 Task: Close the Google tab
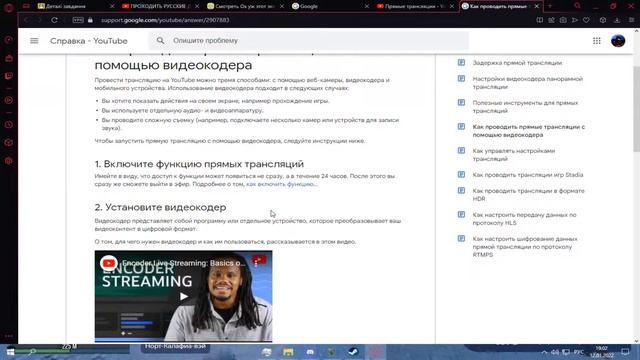367,6
